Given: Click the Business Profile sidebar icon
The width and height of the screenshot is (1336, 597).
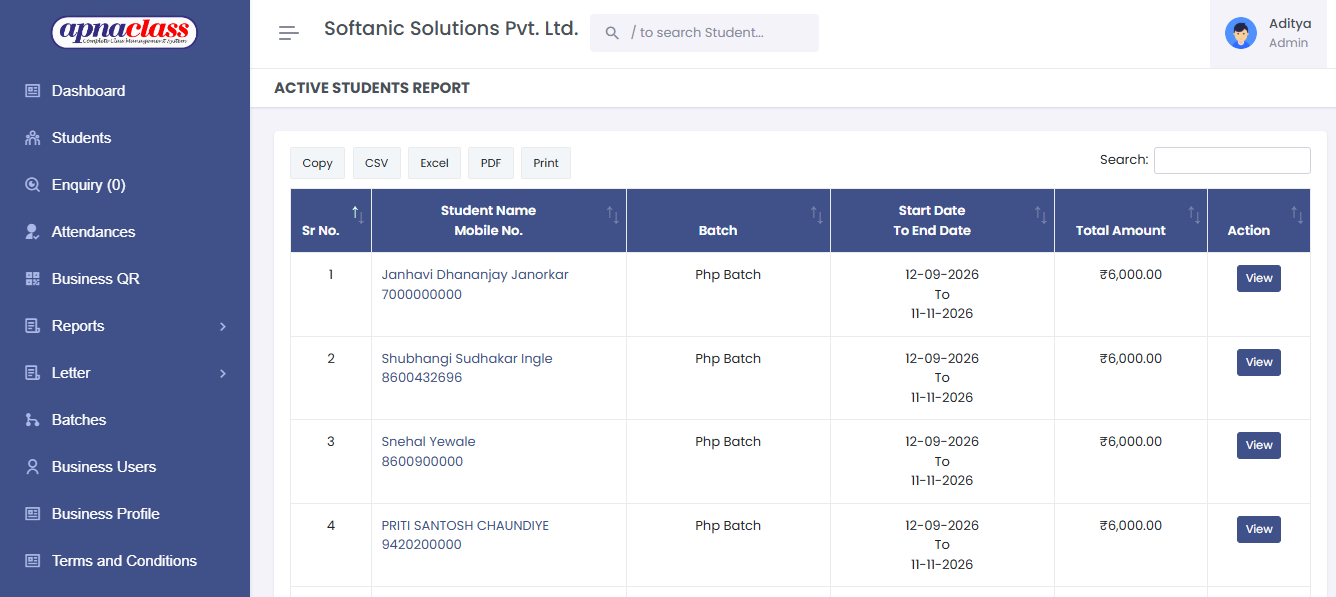Looking at the screenshot, I should (x=32, y=514).
